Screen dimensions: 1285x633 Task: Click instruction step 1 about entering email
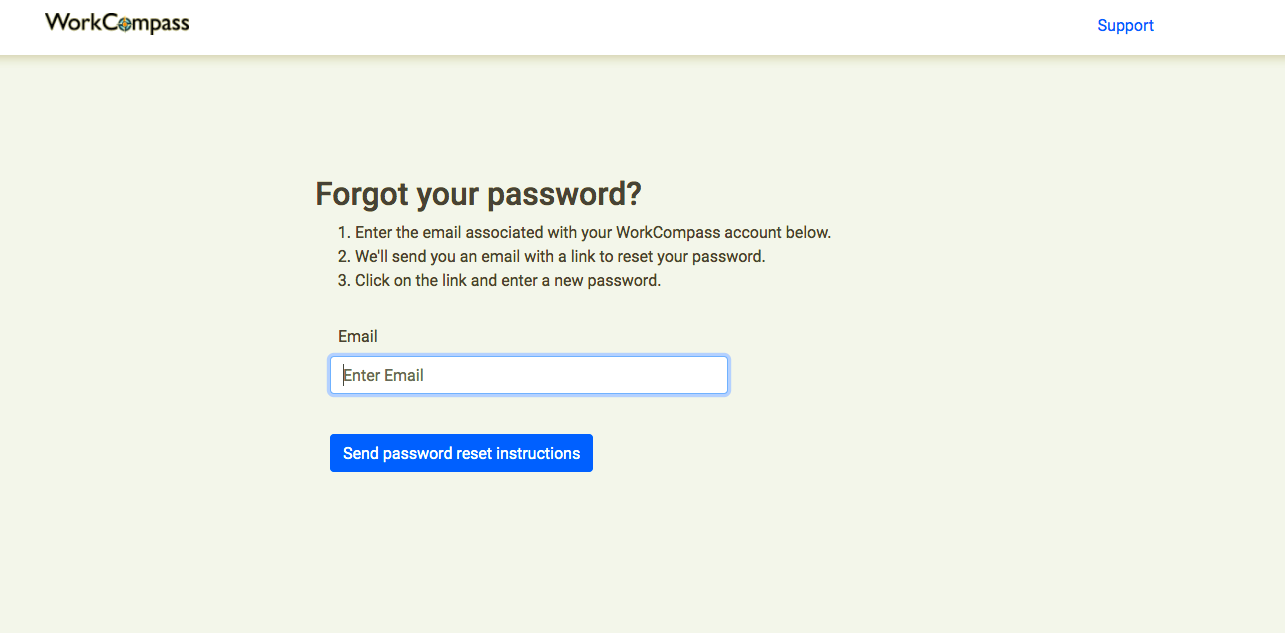592,233
